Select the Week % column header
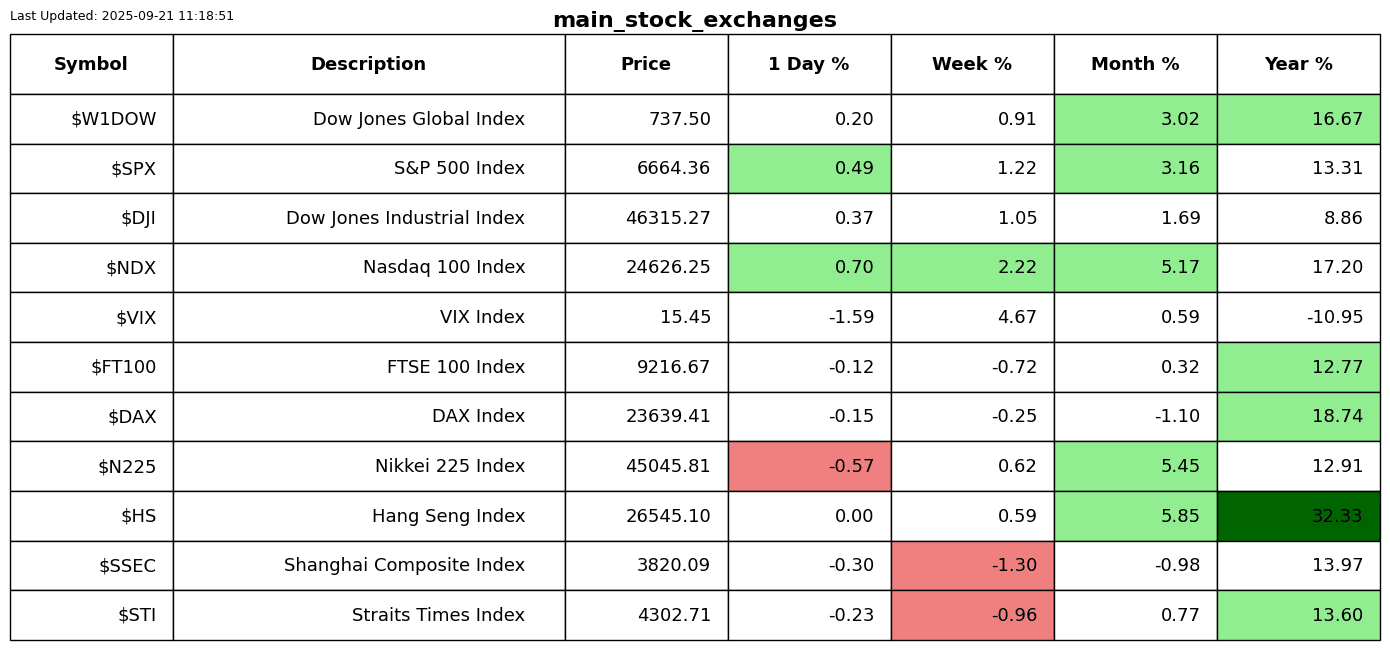 972,65
